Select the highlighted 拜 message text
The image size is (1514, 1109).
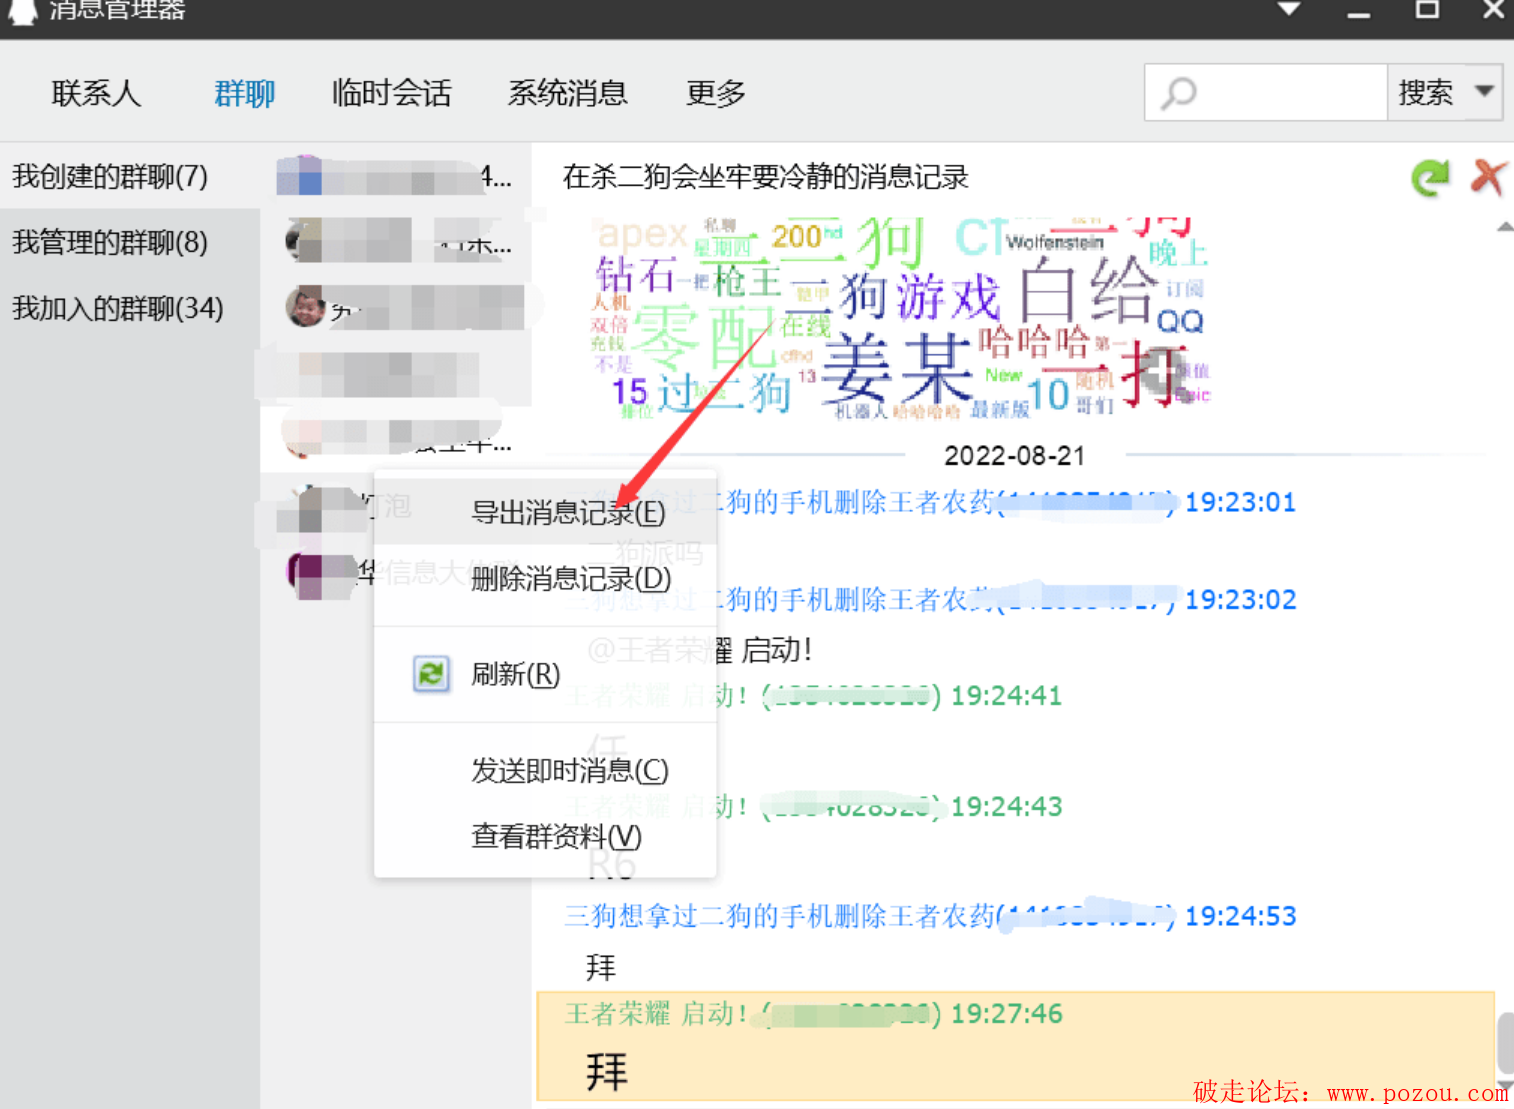pos(607,1071)
